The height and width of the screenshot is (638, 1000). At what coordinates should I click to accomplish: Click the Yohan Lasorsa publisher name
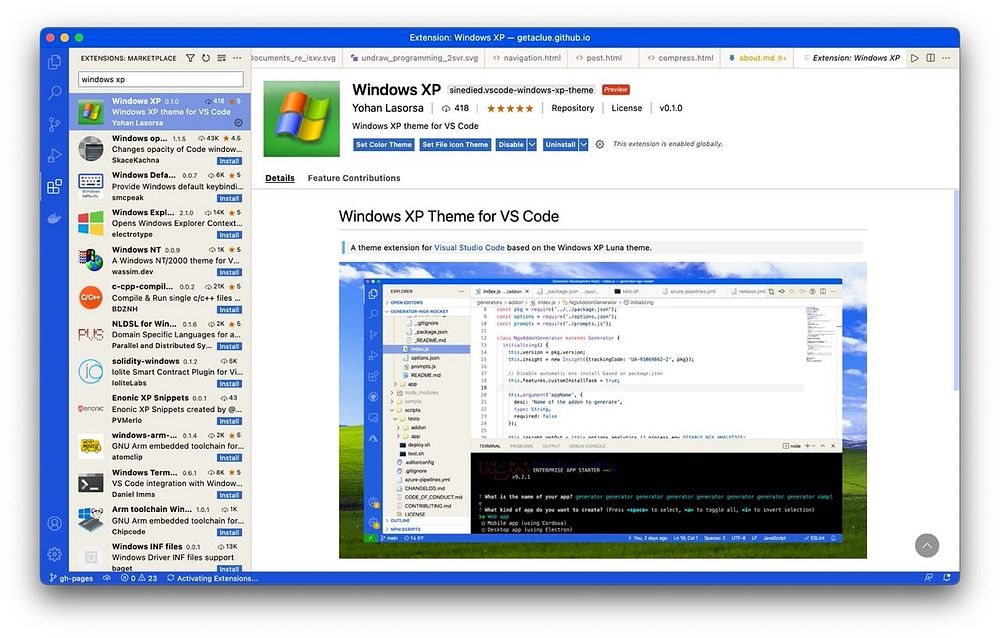tap(388, 108)
